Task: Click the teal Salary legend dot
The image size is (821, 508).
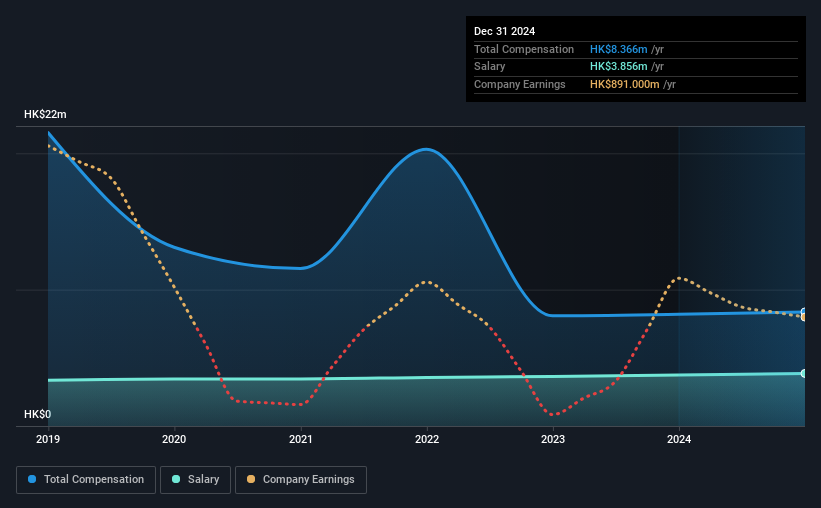Action: (x=176, y=479)
